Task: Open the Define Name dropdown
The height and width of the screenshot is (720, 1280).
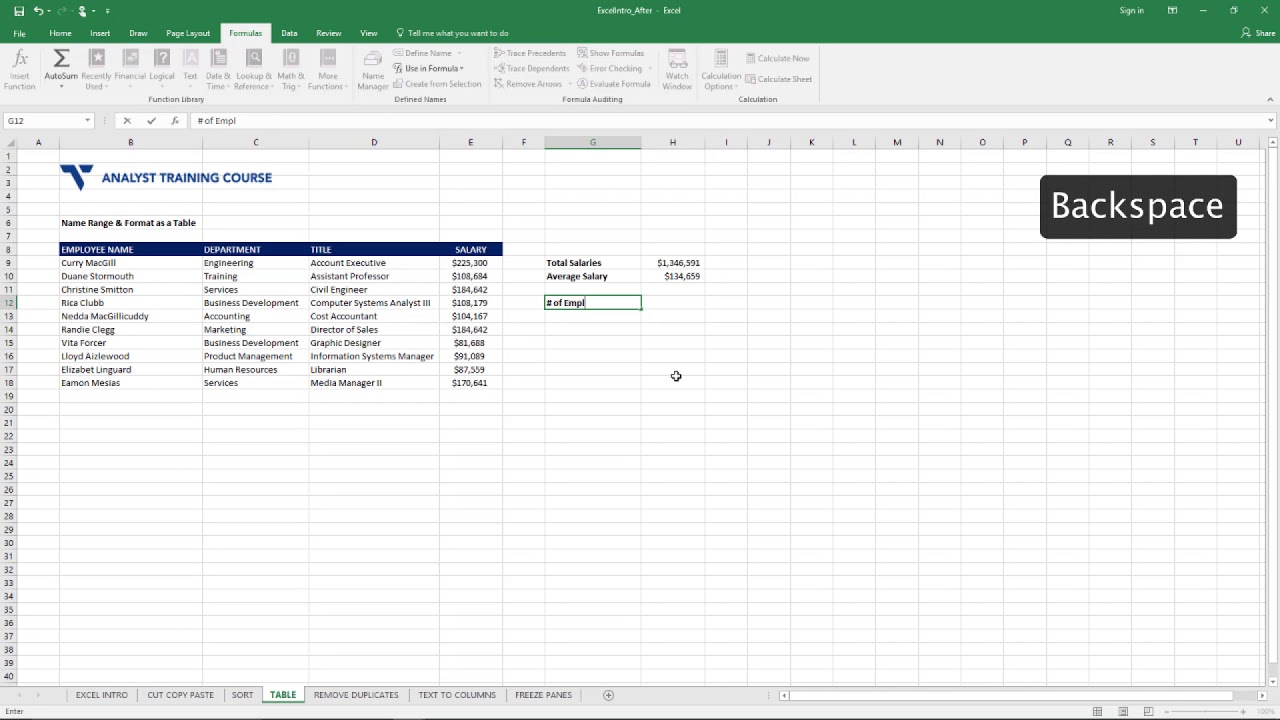Action: (459, 53)
